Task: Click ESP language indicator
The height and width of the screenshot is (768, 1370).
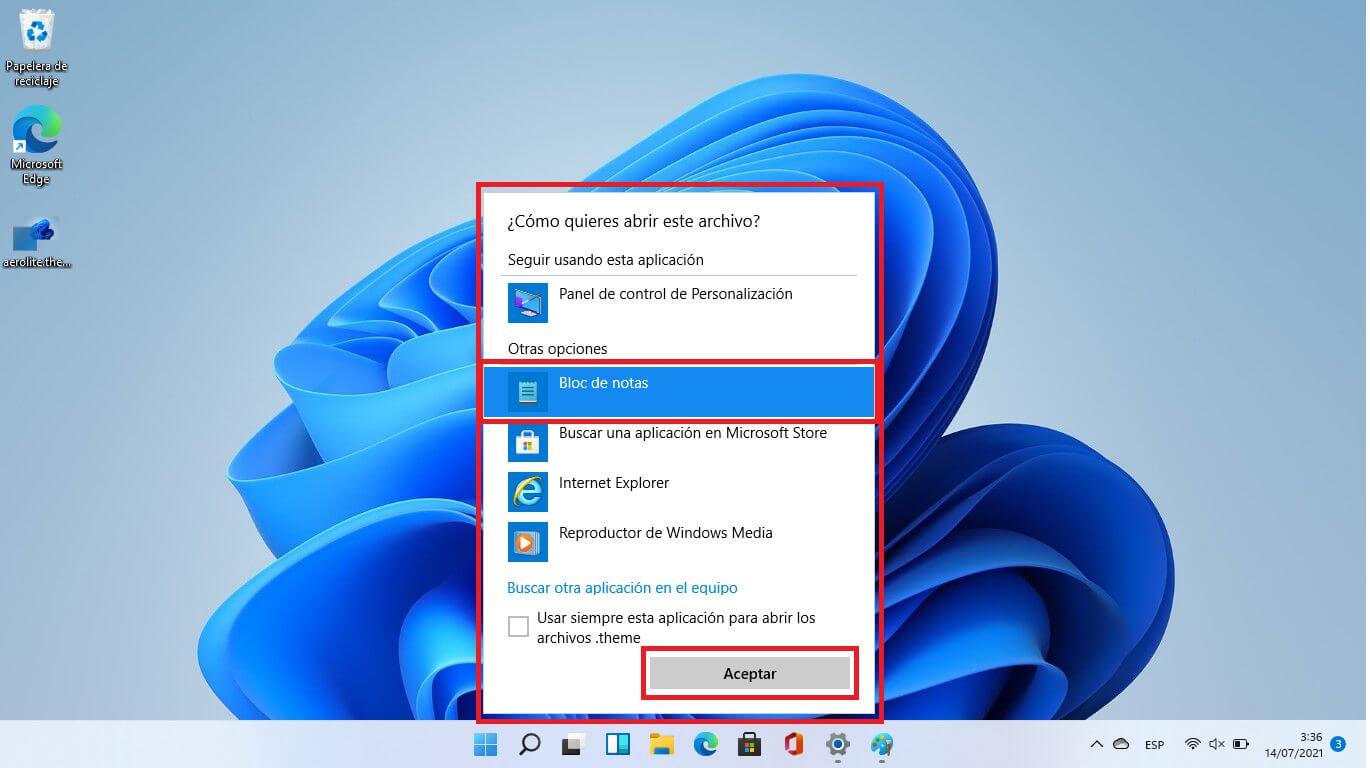Action: click(1154, 745)
